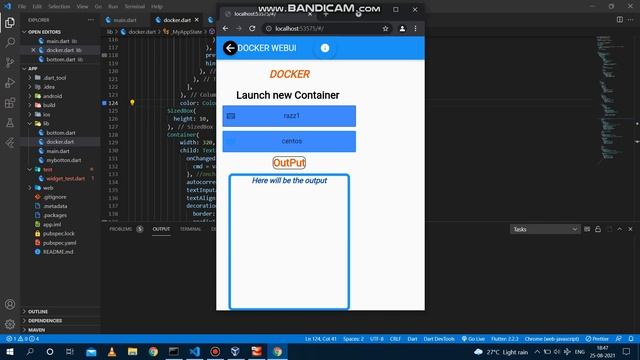Click the errors and warnings status indicator
Screen dimensions: 640x360
click(x=23, y=339)
